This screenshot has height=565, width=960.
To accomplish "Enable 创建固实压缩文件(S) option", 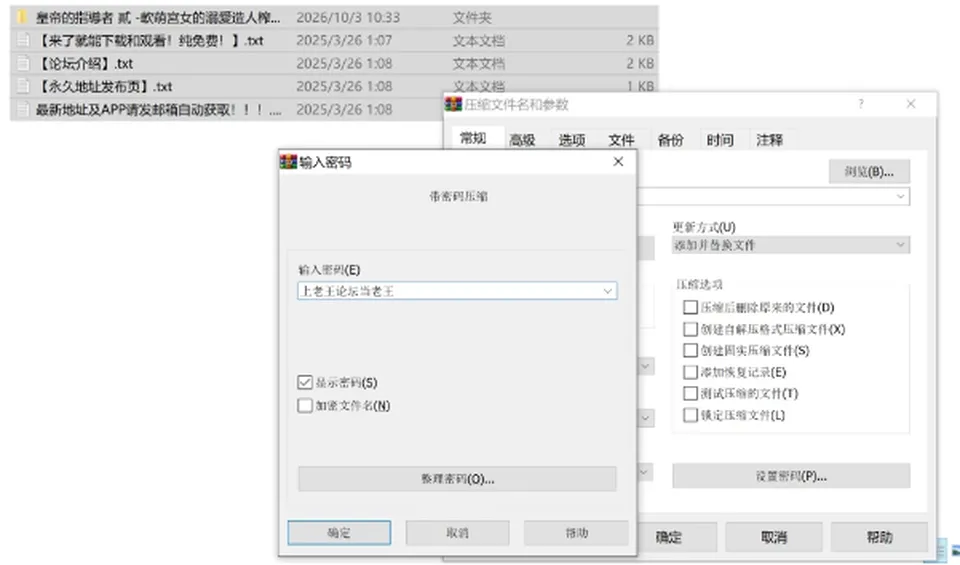I will pyautogui.click(x=690, y=351).
